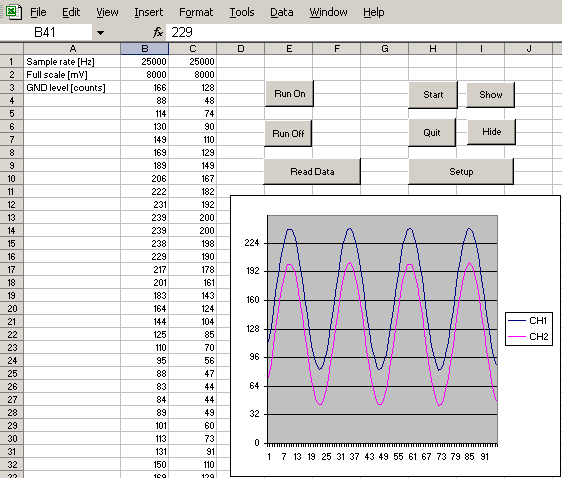Click the Hide button
The width and height of the screenshot is (562, 478).
pos(491,132)
